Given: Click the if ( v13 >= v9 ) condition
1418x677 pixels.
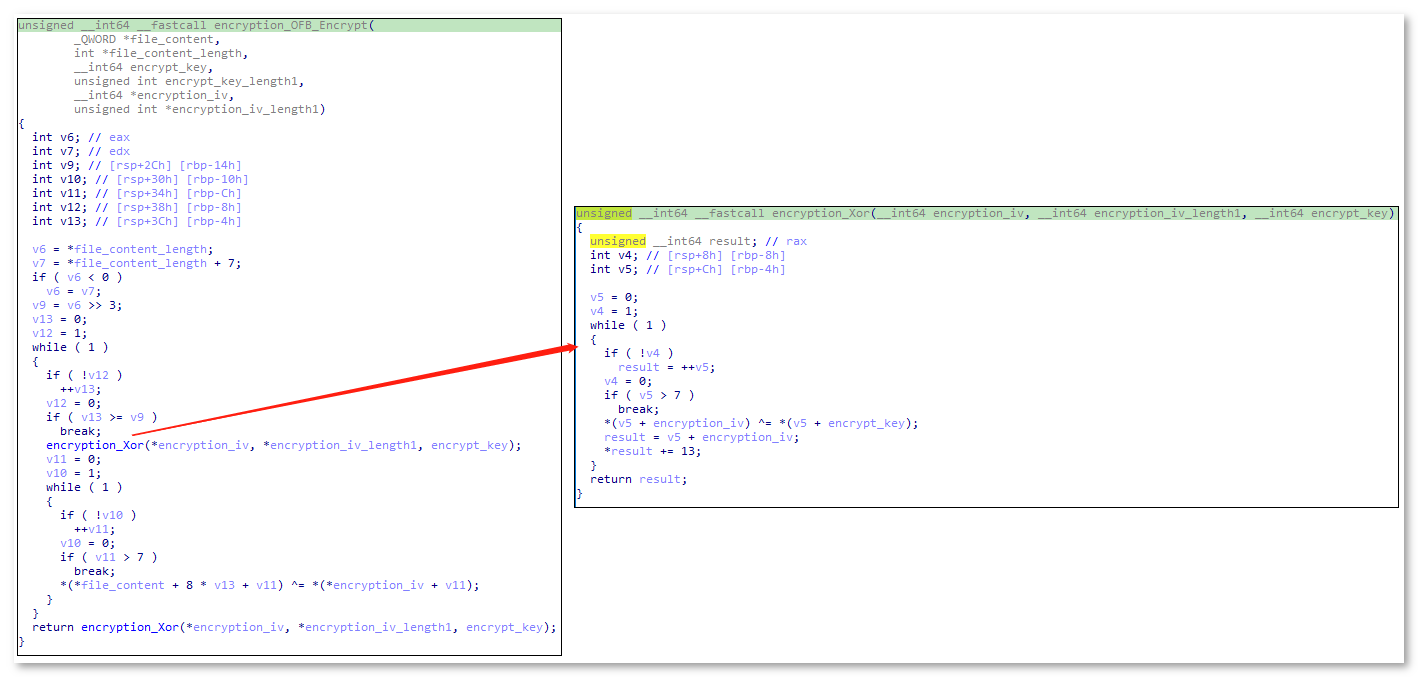Looking at the screenshot, I should point(101,417).
